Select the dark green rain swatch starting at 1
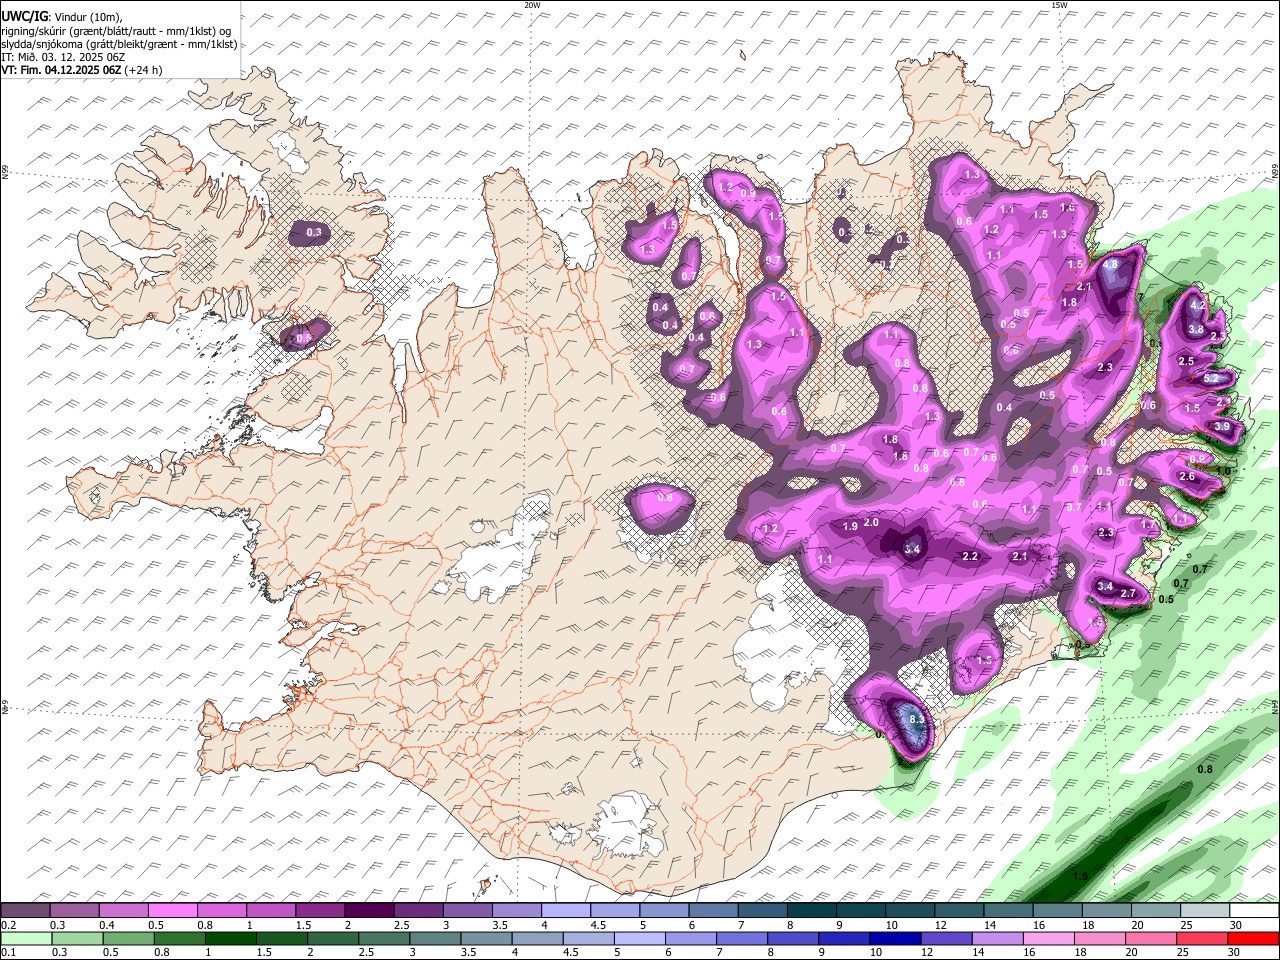 point(229,938)
